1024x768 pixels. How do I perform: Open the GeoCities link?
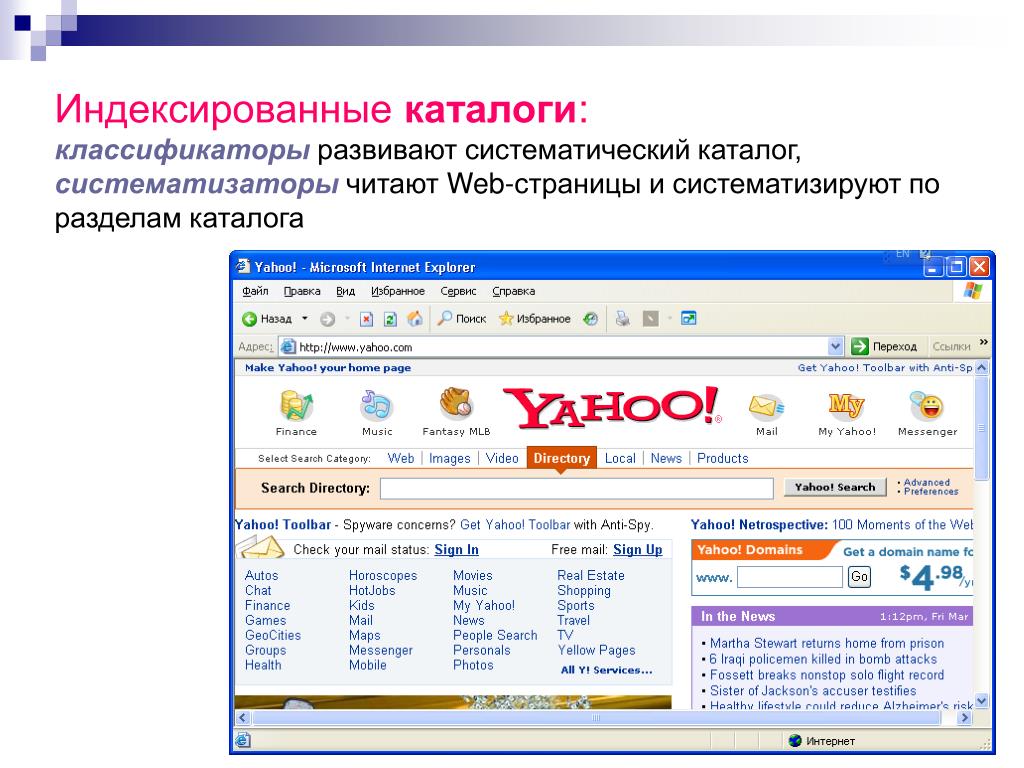click(273, 635)
